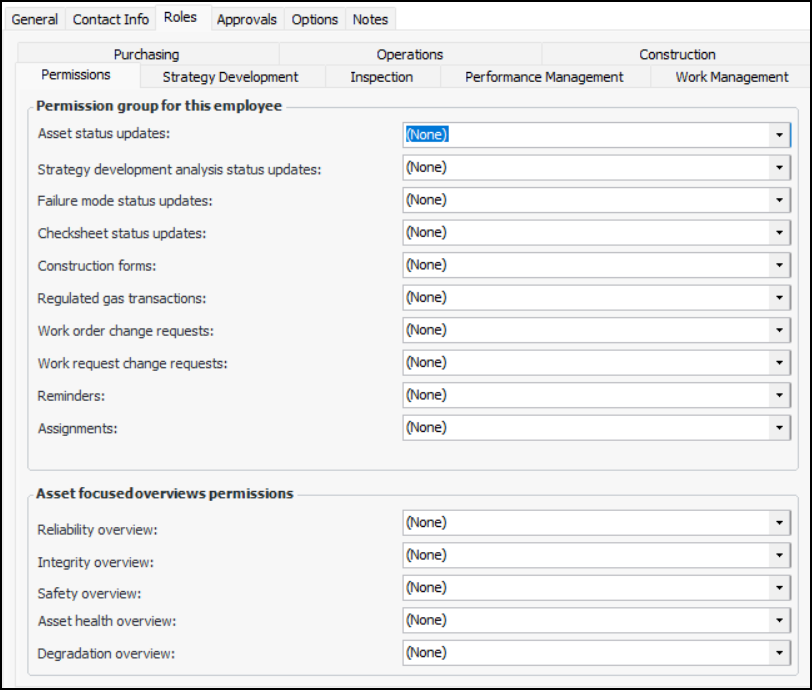Expand the Checksheet status updates combo box
This screenshot has height=690, width=812.
click(779, 233)
